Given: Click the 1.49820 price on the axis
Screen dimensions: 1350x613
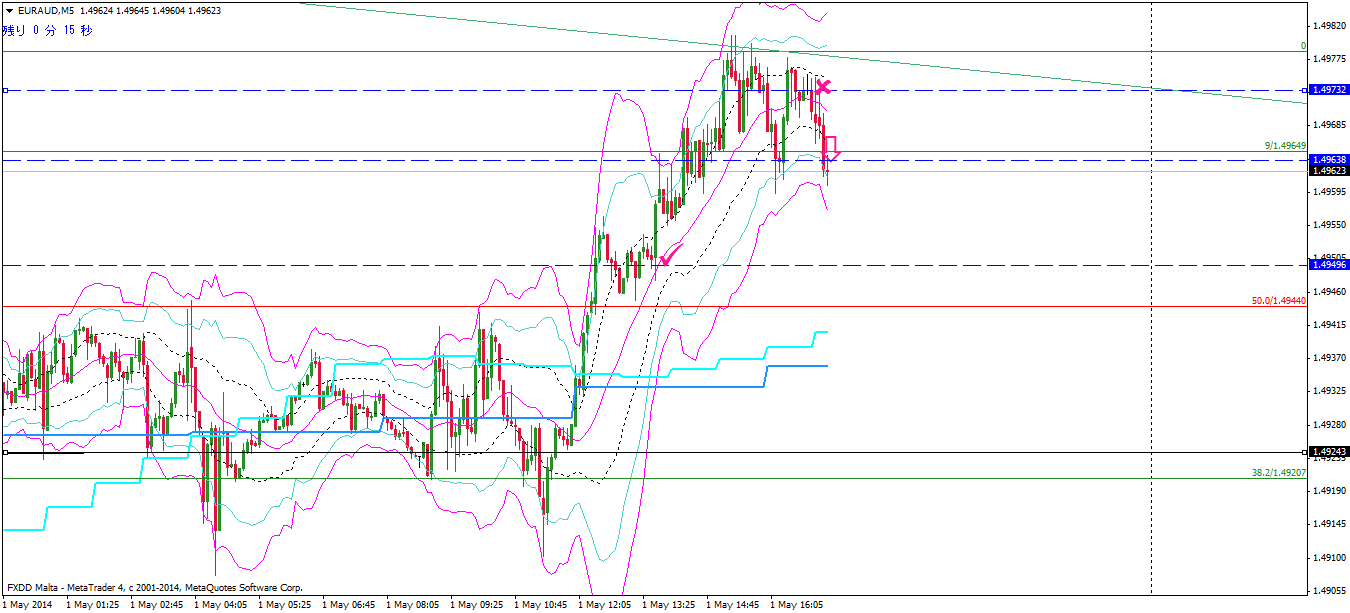Looking at the screenshot, I should (x=1331, y=25).
